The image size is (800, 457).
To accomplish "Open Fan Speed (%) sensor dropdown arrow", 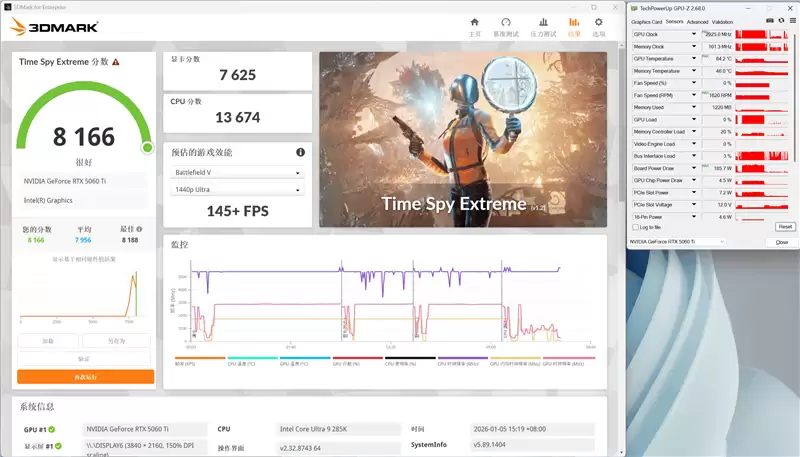I will coord(694,83).
